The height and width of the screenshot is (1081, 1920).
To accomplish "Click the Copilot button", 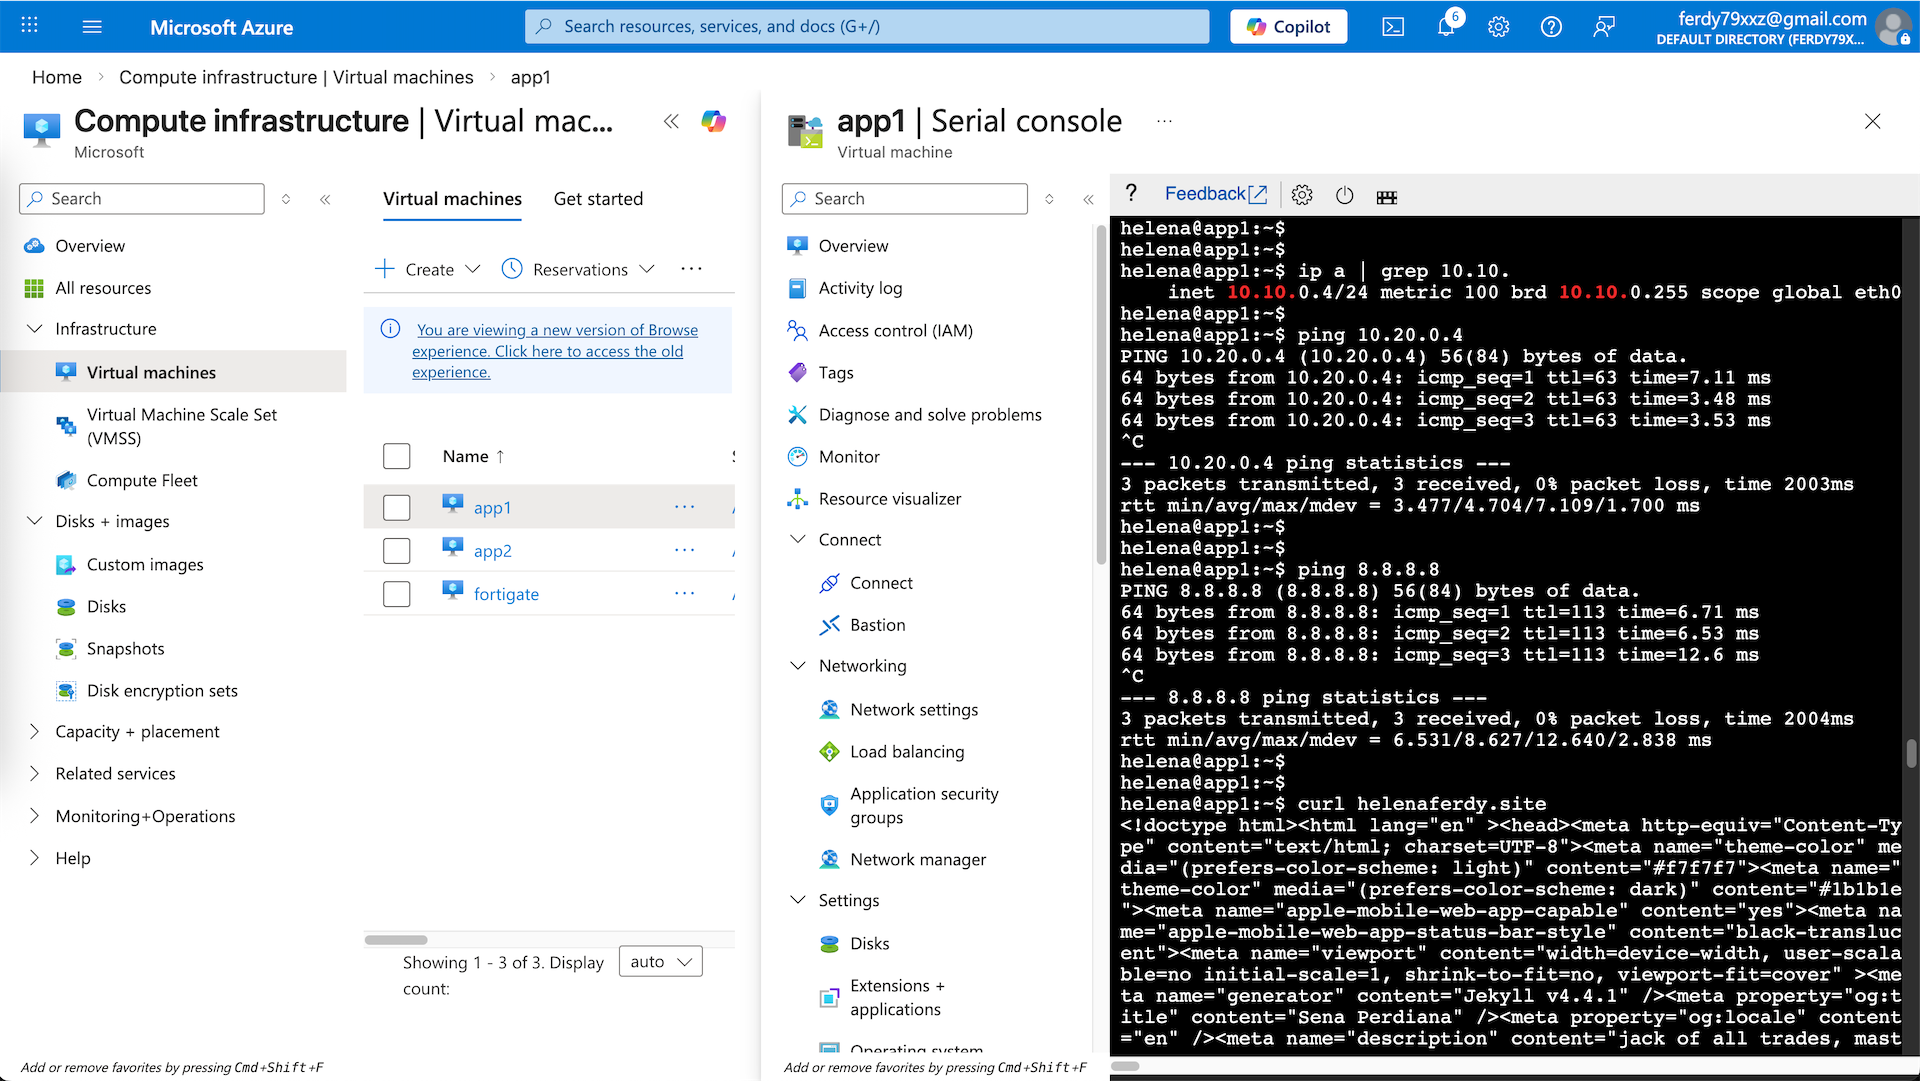I will coord(1289,27).
